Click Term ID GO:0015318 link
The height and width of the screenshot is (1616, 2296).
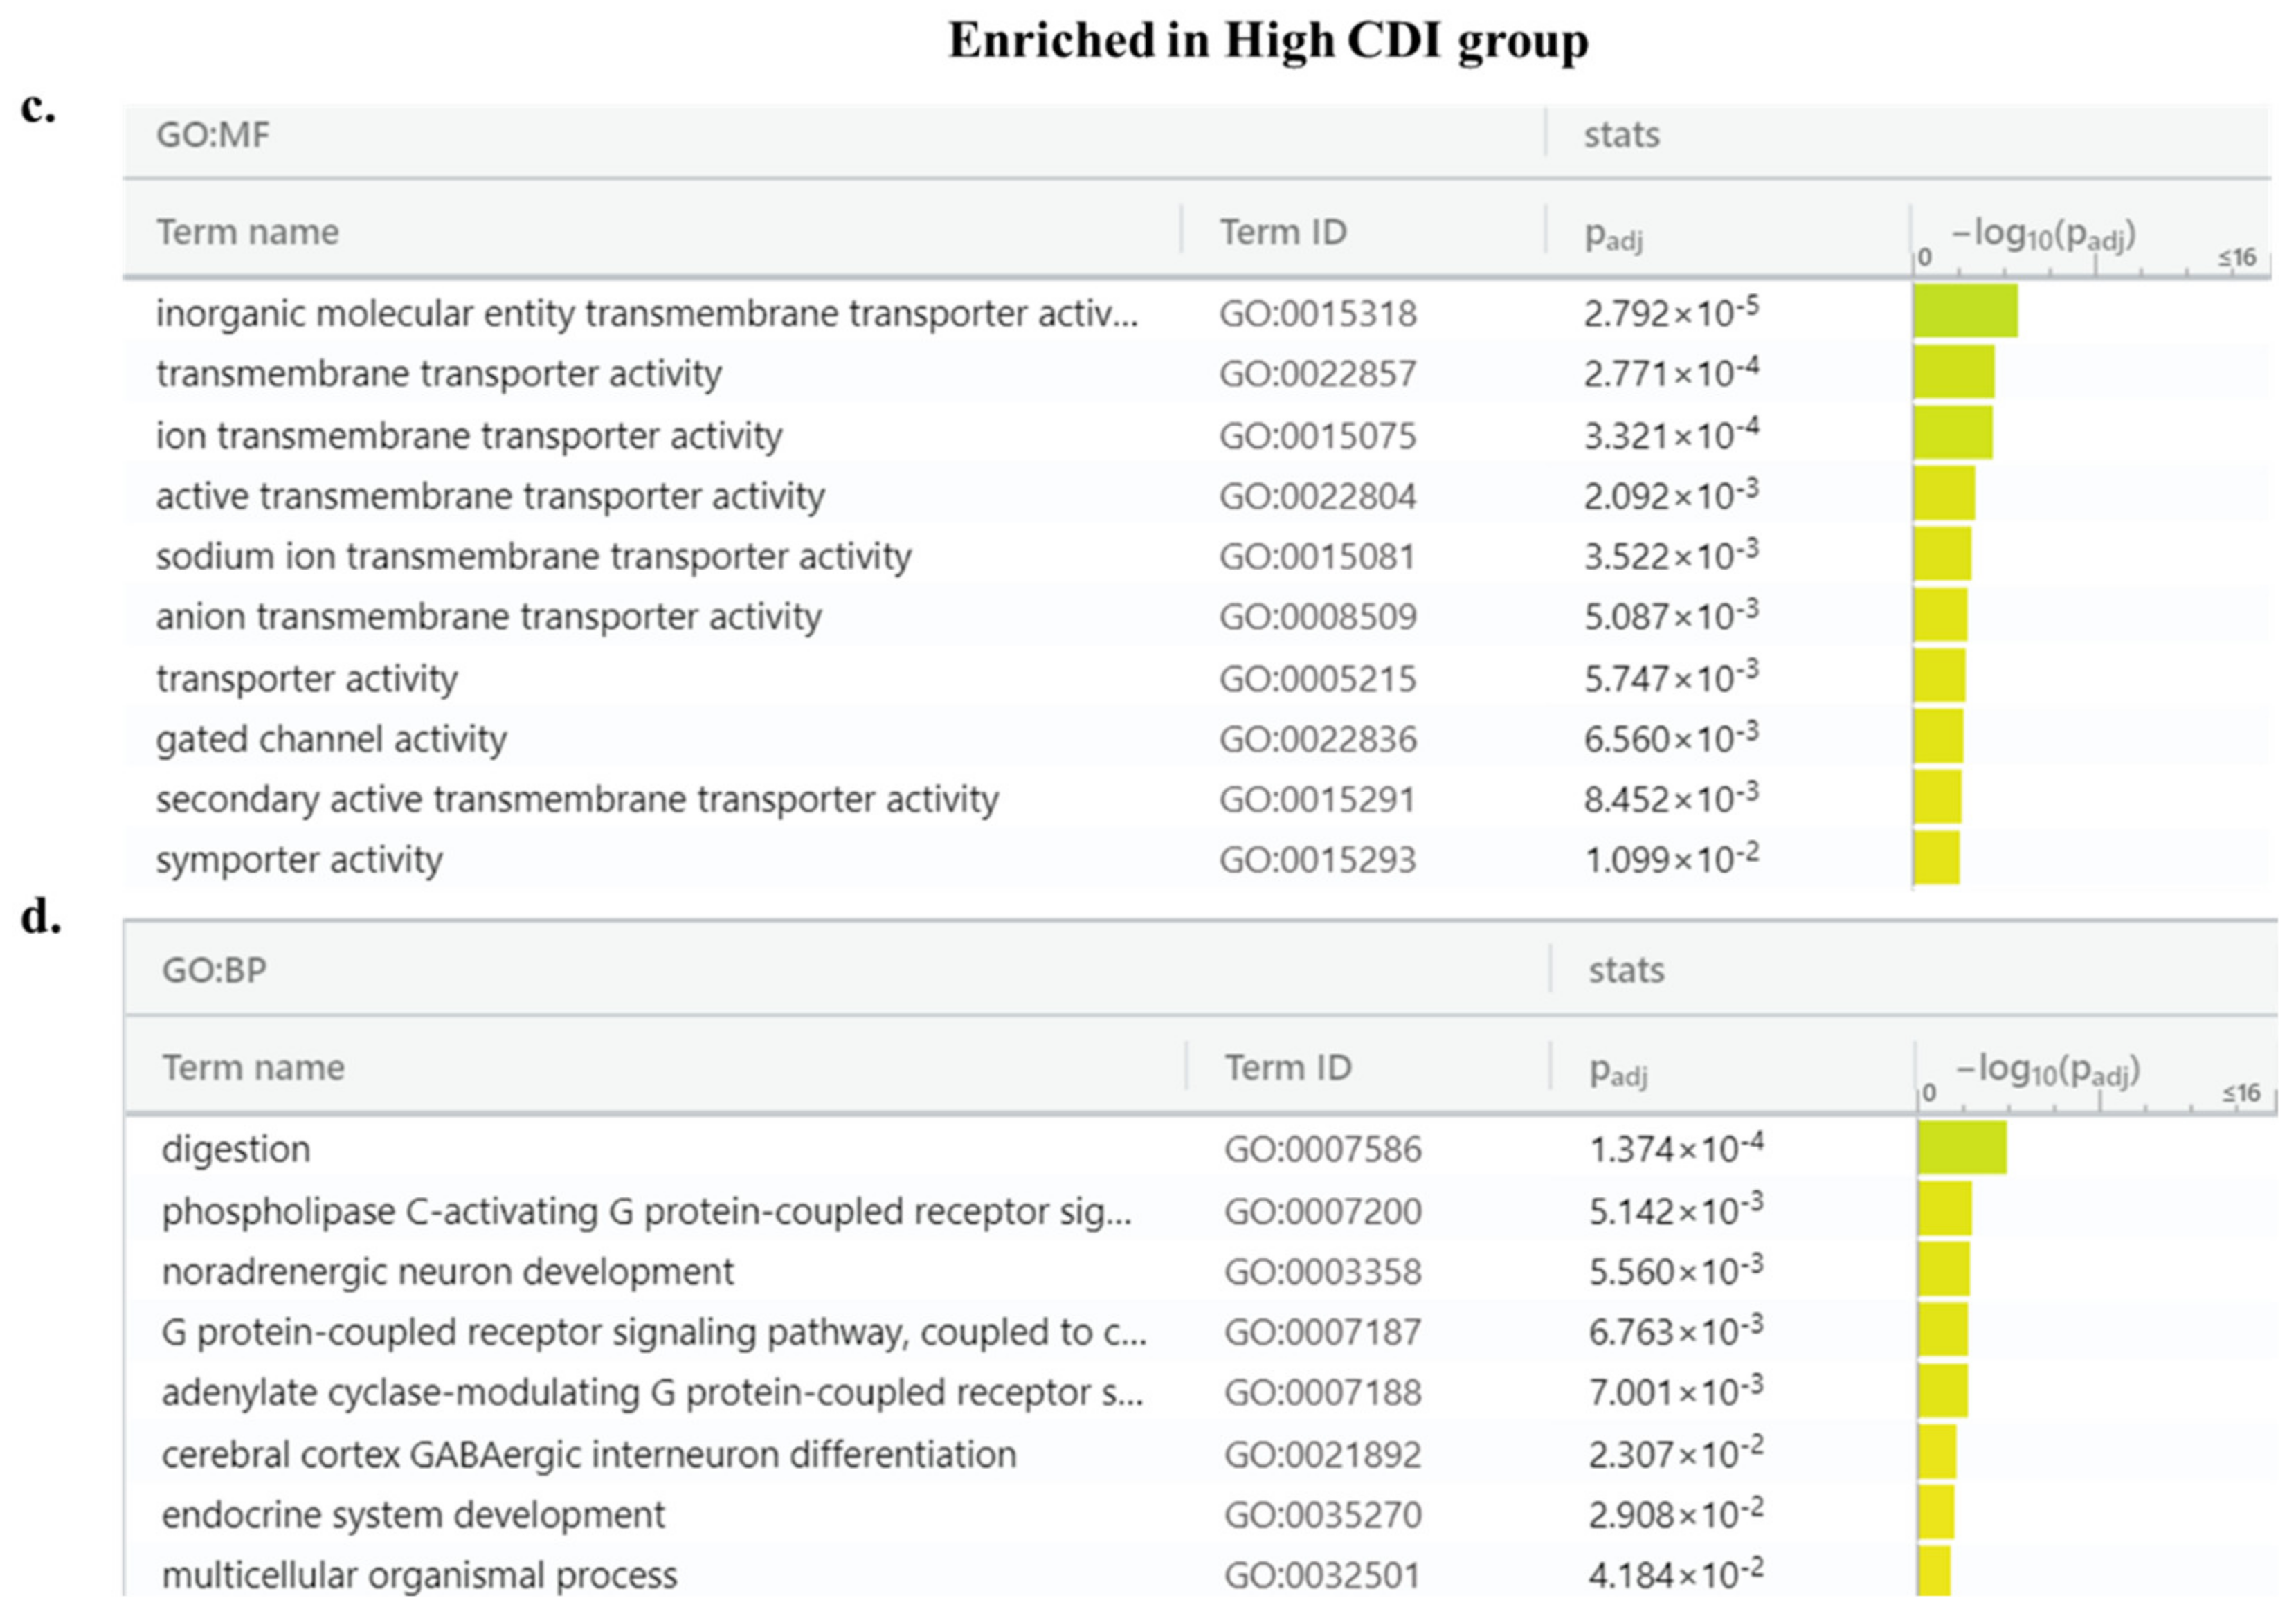(x=1317, y=314)
